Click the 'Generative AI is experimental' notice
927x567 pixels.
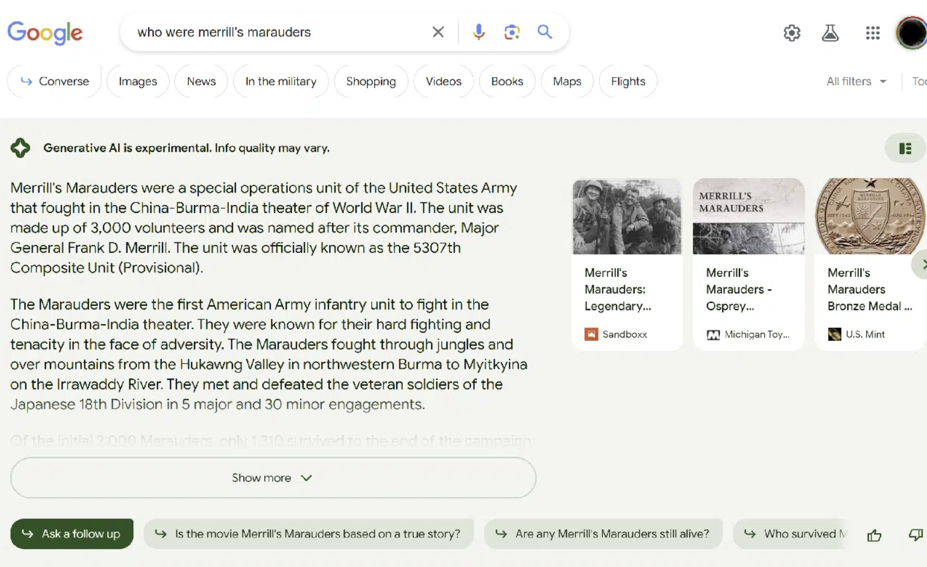186,148
